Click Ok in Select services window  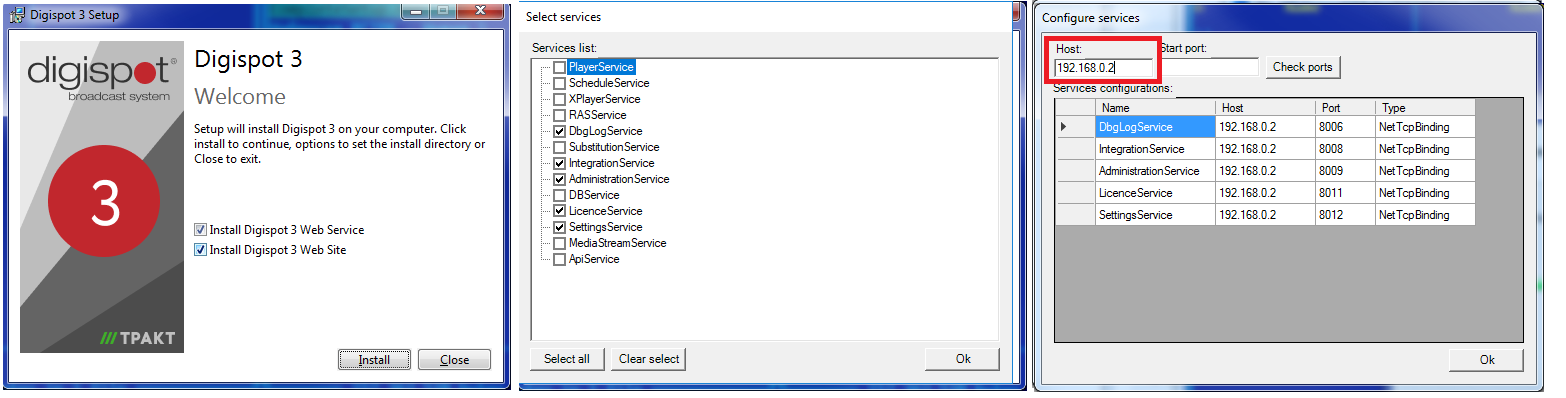(x=962, y=359)
